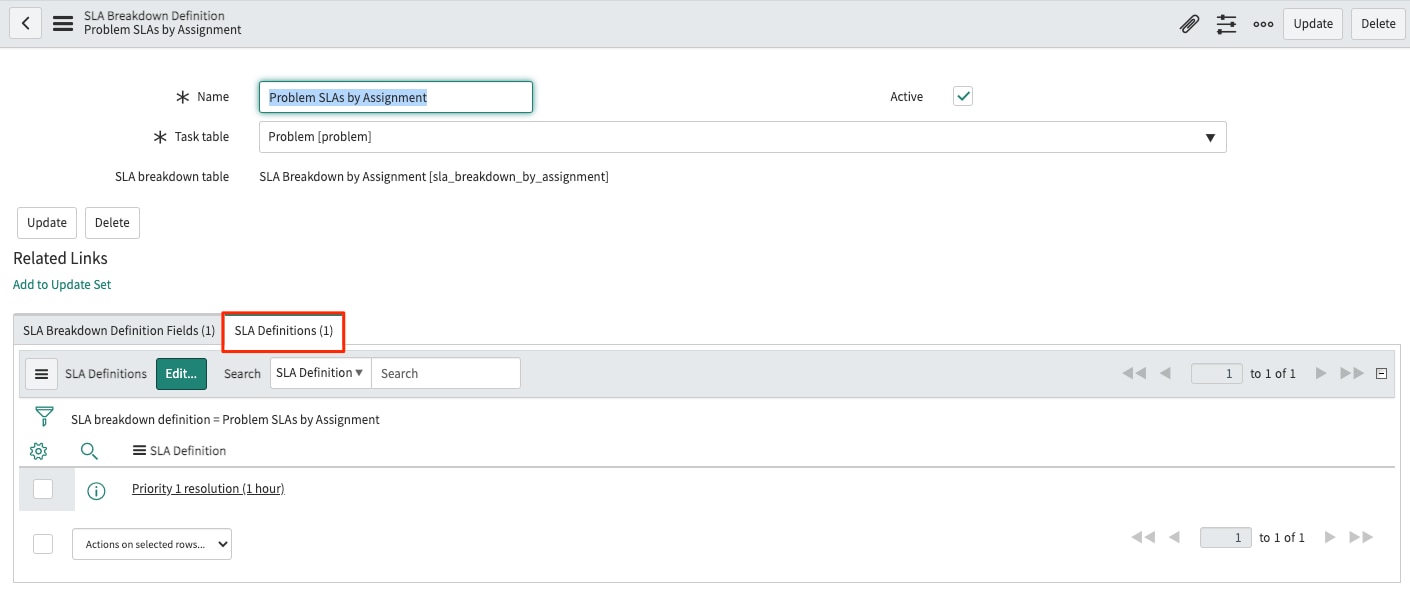Open the Task table dropdown
The height and width of the screenshot is (597, 1410).
click(1210, 136)
